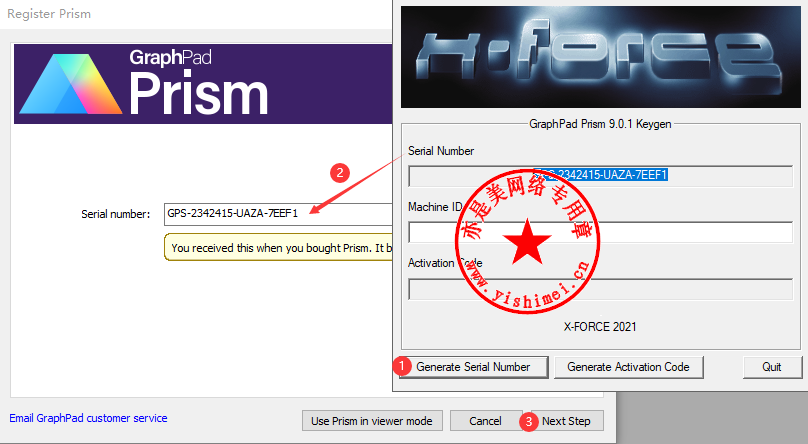This screenshot has width=808, height=444.
Task: Click the 'Machine ID' label in keygen
Action: click(x=435, y=207)
